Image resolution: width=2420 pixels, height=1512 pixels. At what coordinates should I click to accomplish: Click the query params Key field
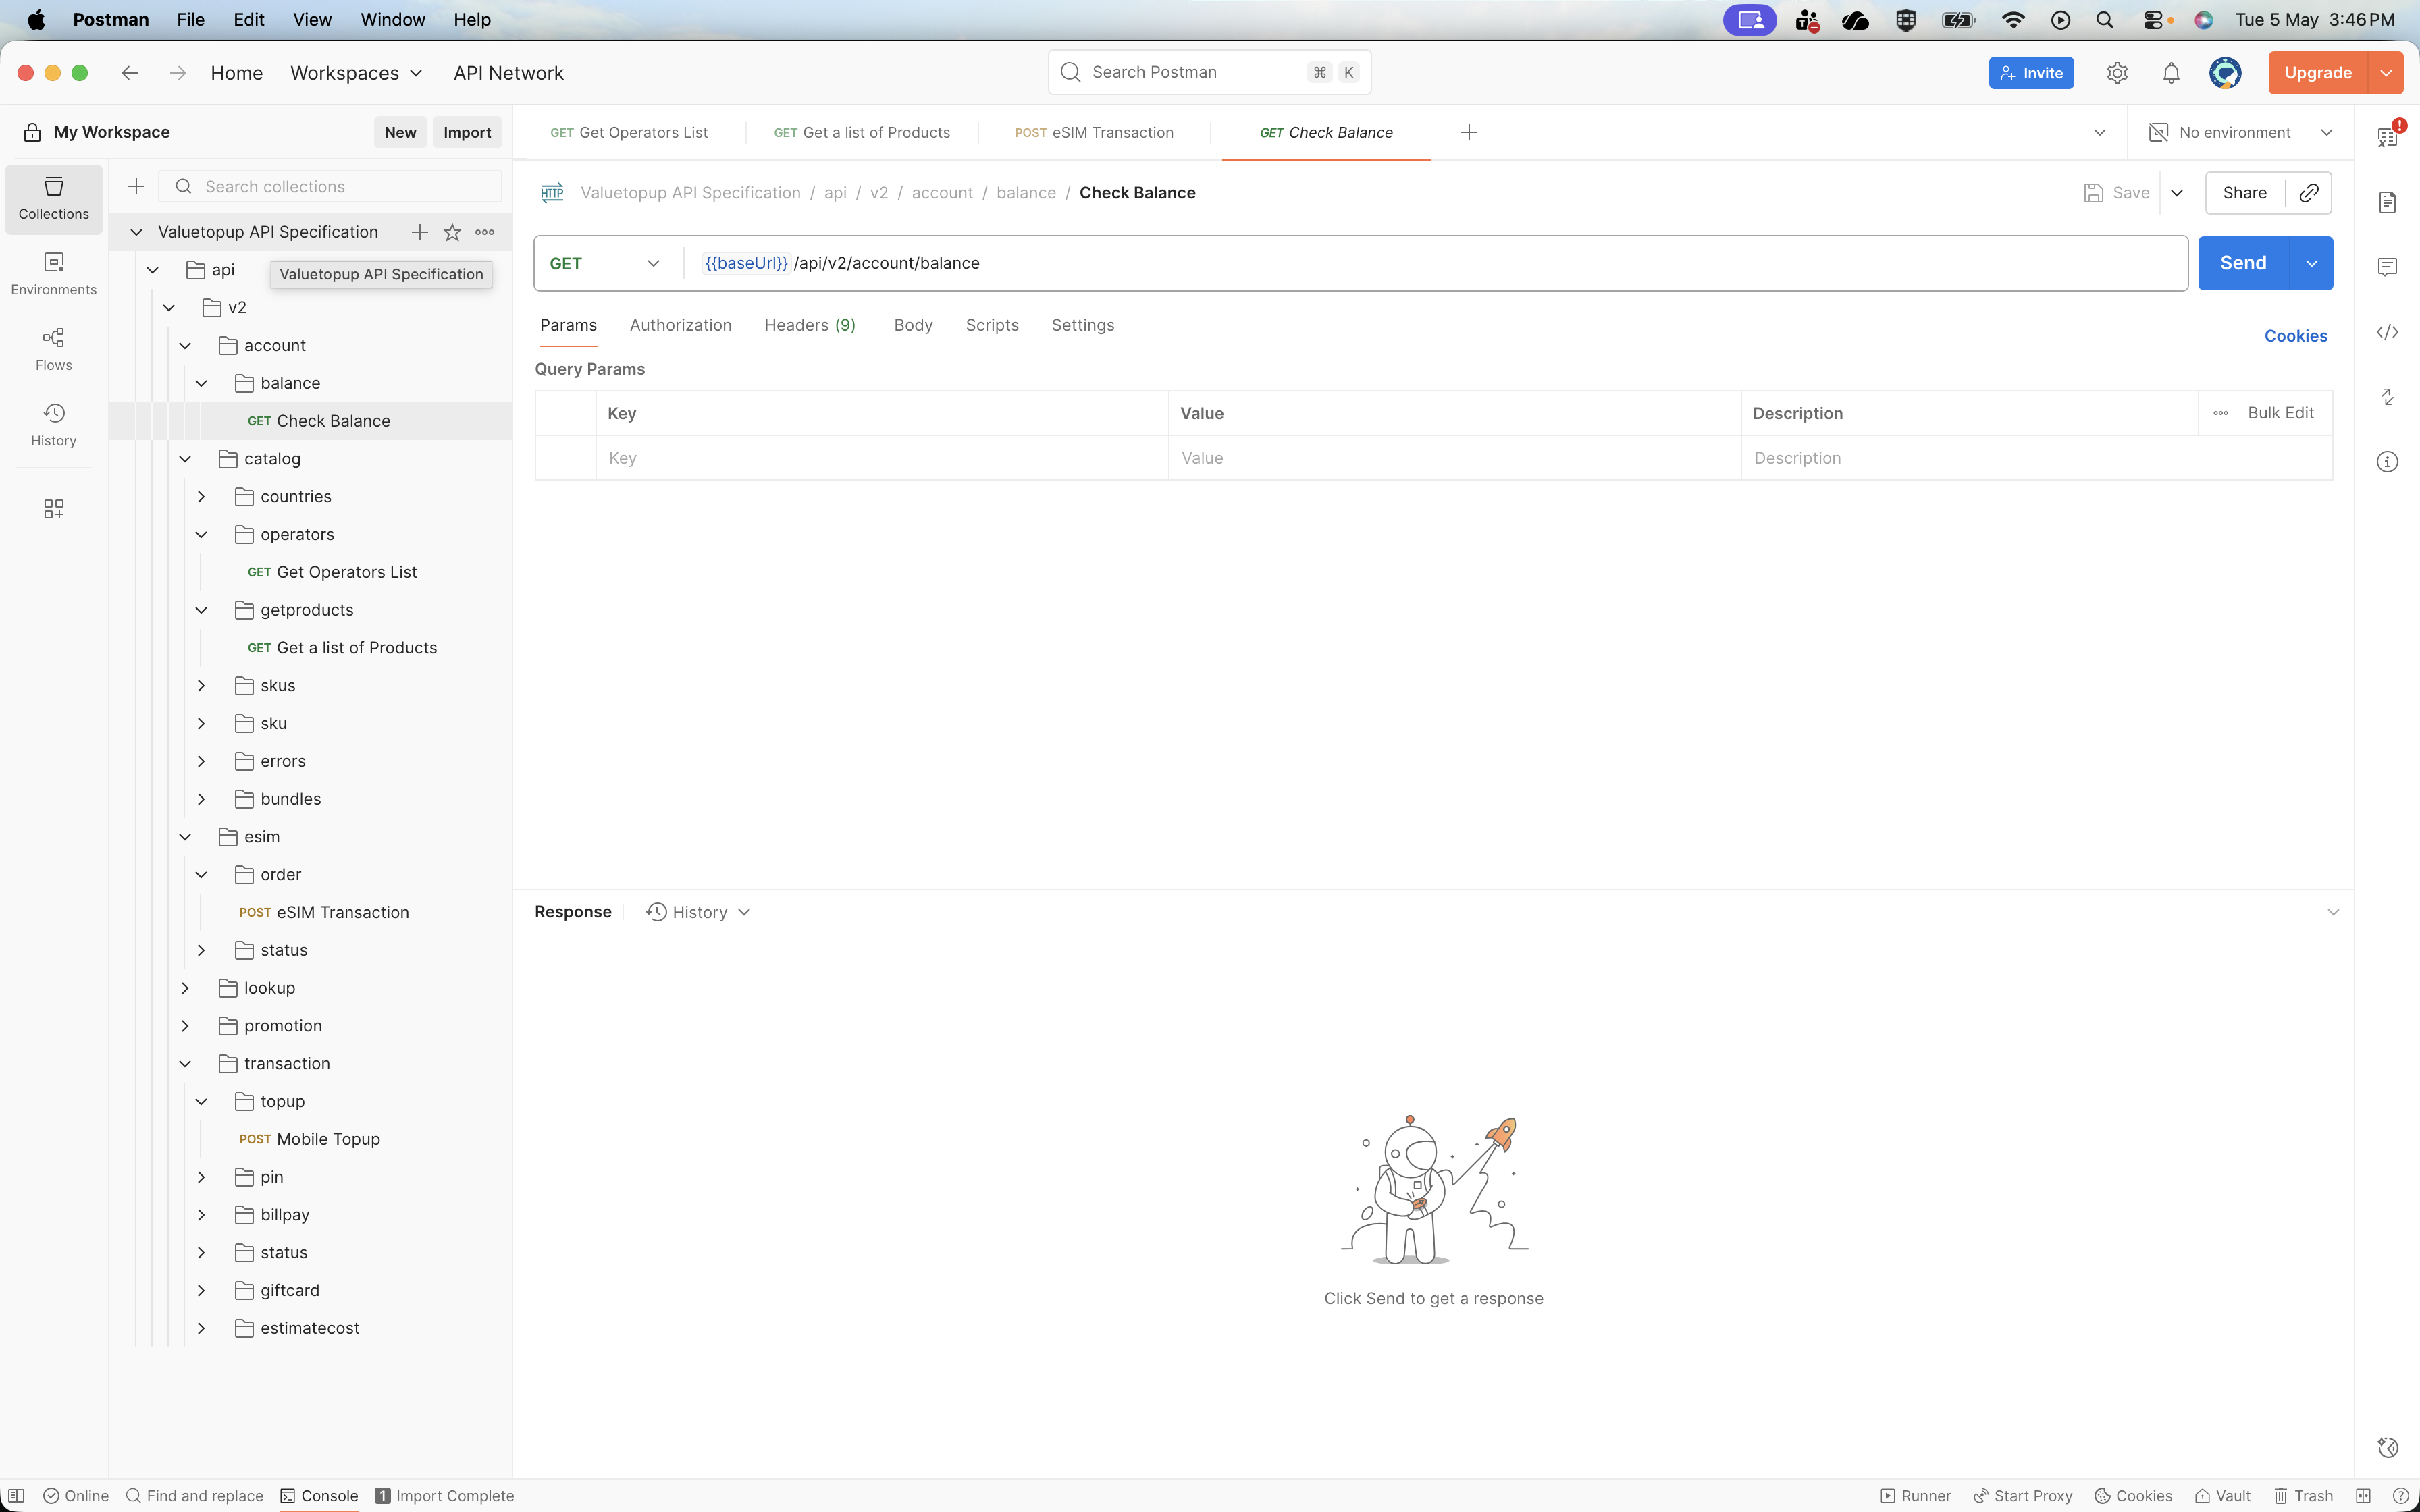click(882, 458)
